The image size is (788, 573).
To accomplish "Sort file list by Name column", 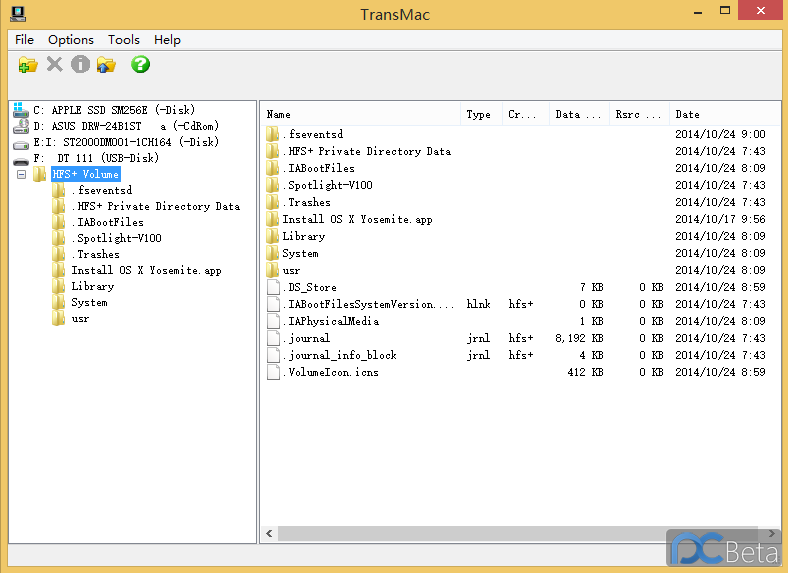I will pos(360,114).
